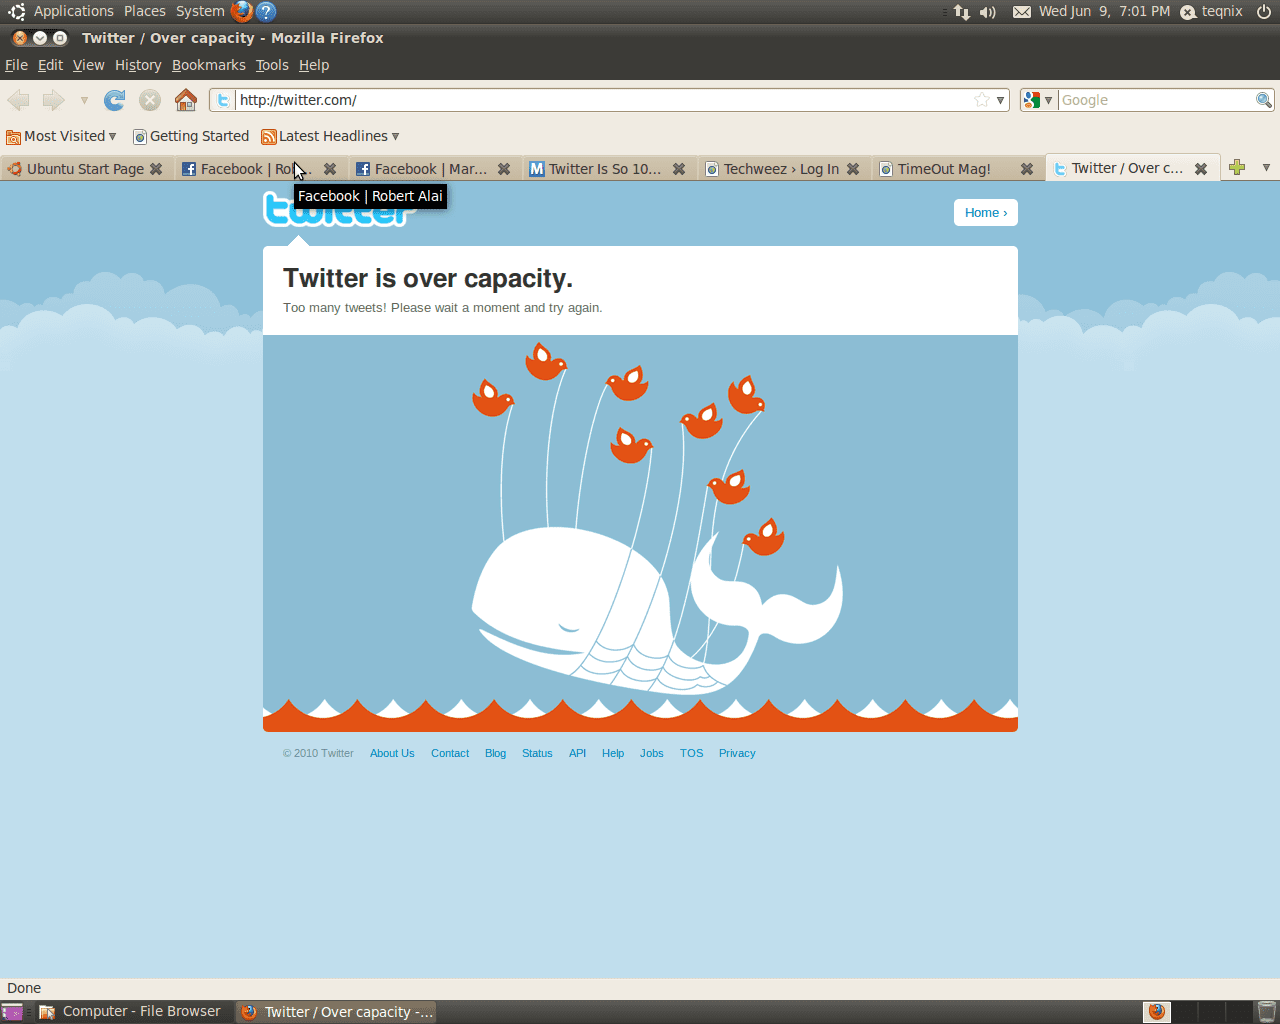Bookmark this page with the star icon
Screen dimensions: 1280x1024
(x=982, y=100)
